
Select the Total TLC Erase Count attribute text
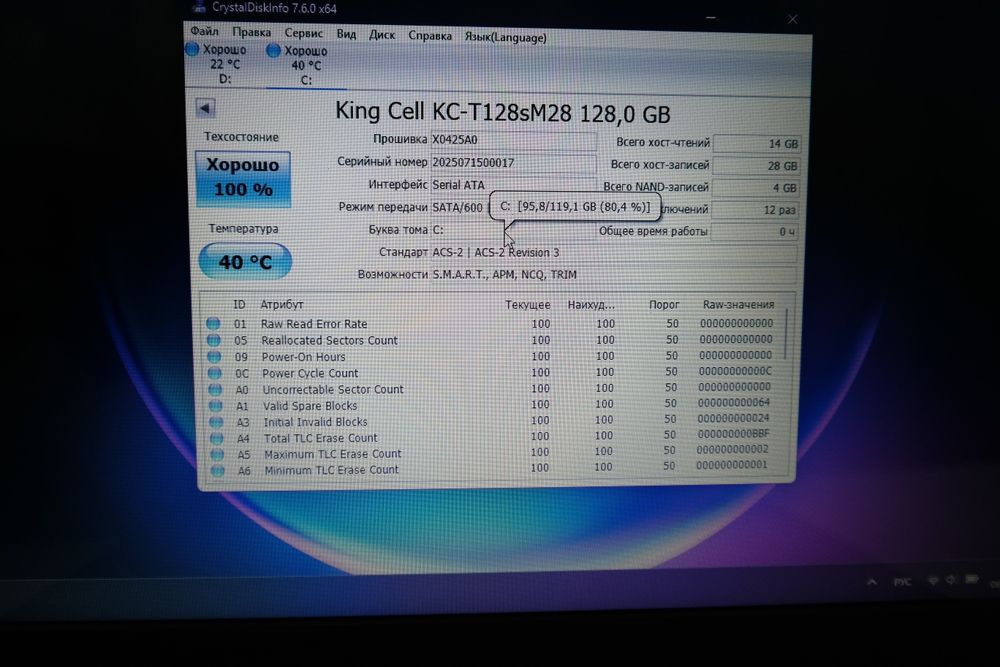(321, 439)
